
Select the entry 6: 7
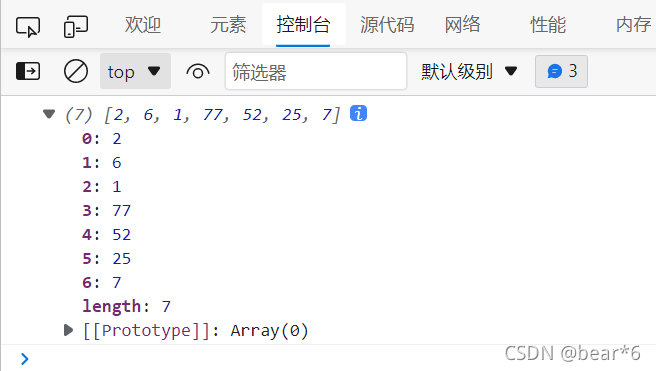(x=102, y=283)
